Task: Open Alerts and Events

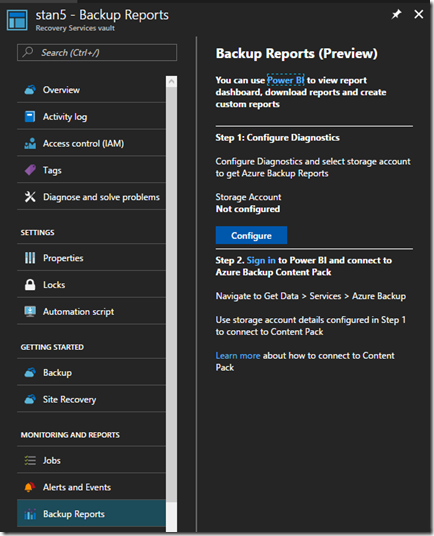Action: 92,487
